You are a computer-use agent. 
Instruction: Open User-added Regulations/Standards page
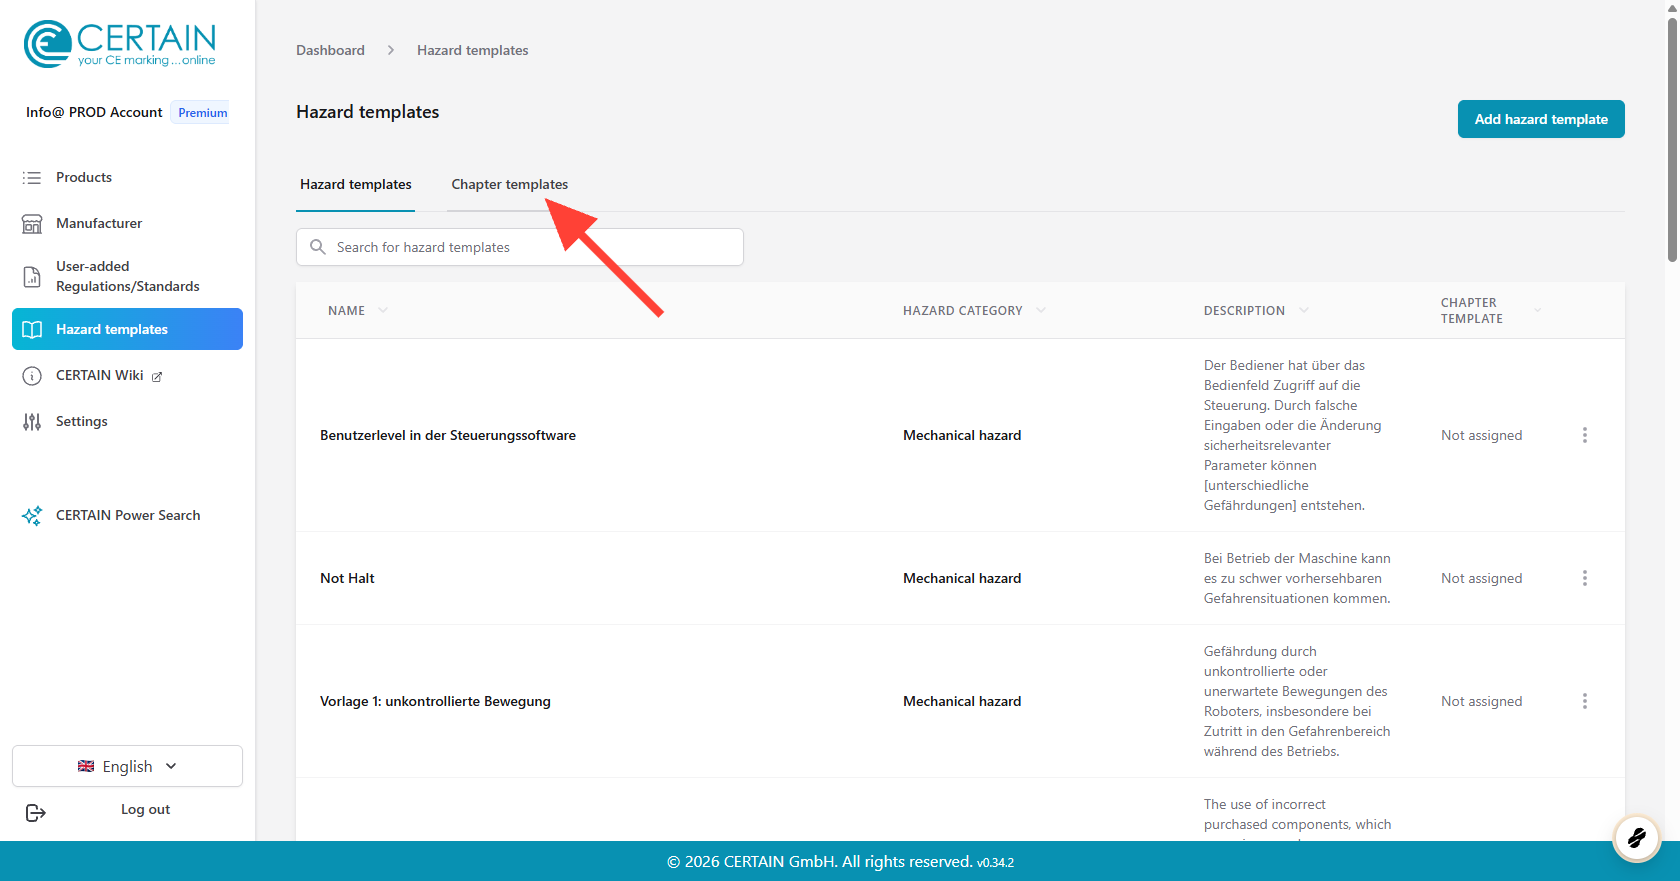coord(127,276)
